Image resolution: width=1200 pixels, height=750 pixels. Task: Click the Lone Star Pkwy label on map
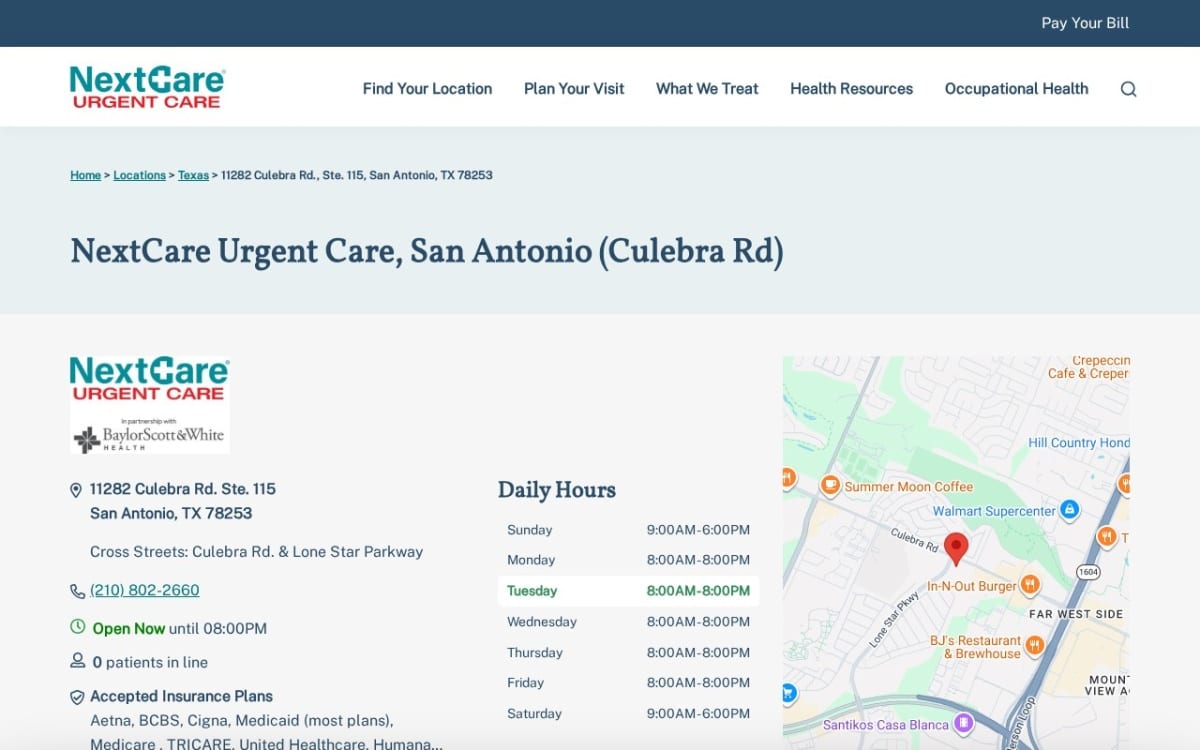coord(894,620)
